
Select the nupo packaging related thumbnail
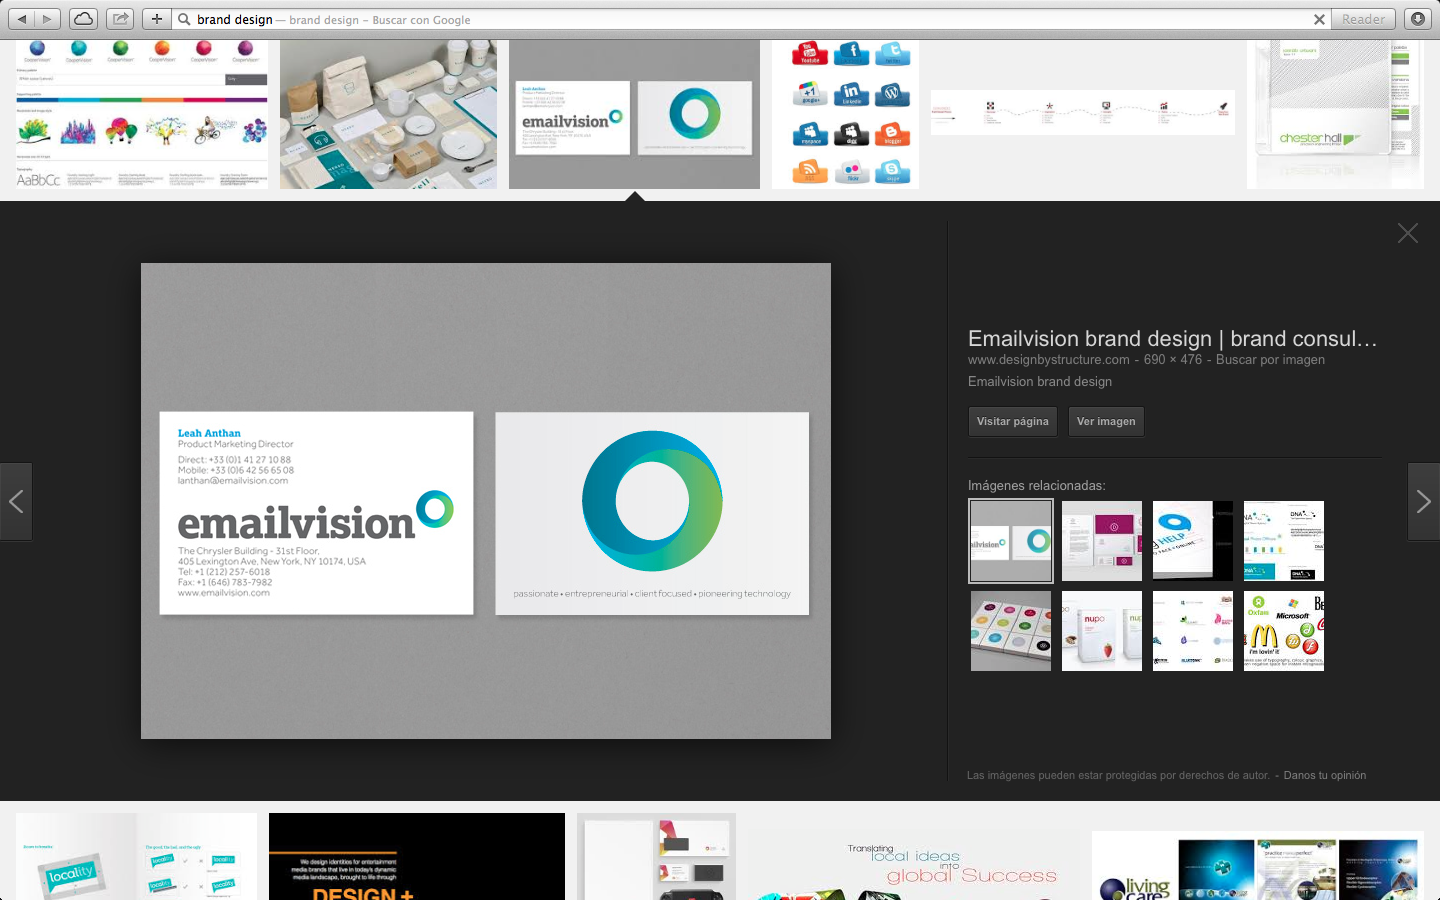click(x=1101, y=631)
